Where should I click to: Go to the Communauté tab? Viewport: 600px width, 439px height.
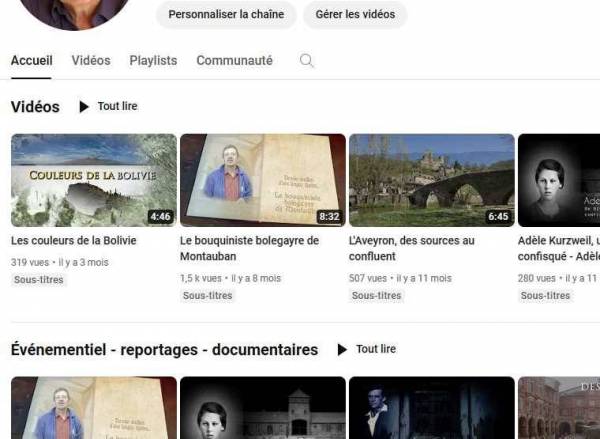234,61
